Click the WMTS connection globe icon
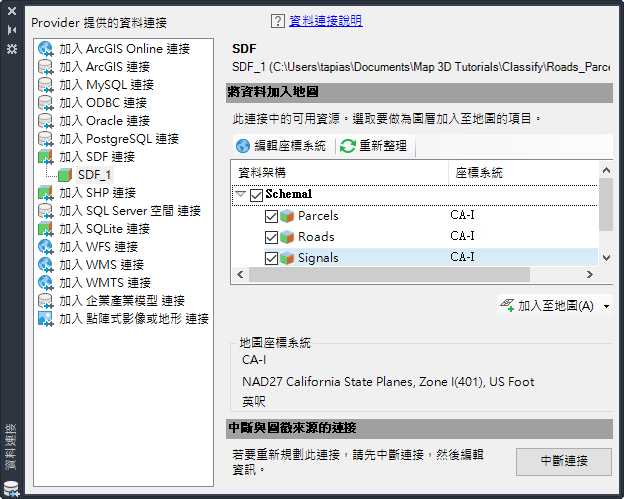Viewport: 624px width, 499px height. pos(45,283)
